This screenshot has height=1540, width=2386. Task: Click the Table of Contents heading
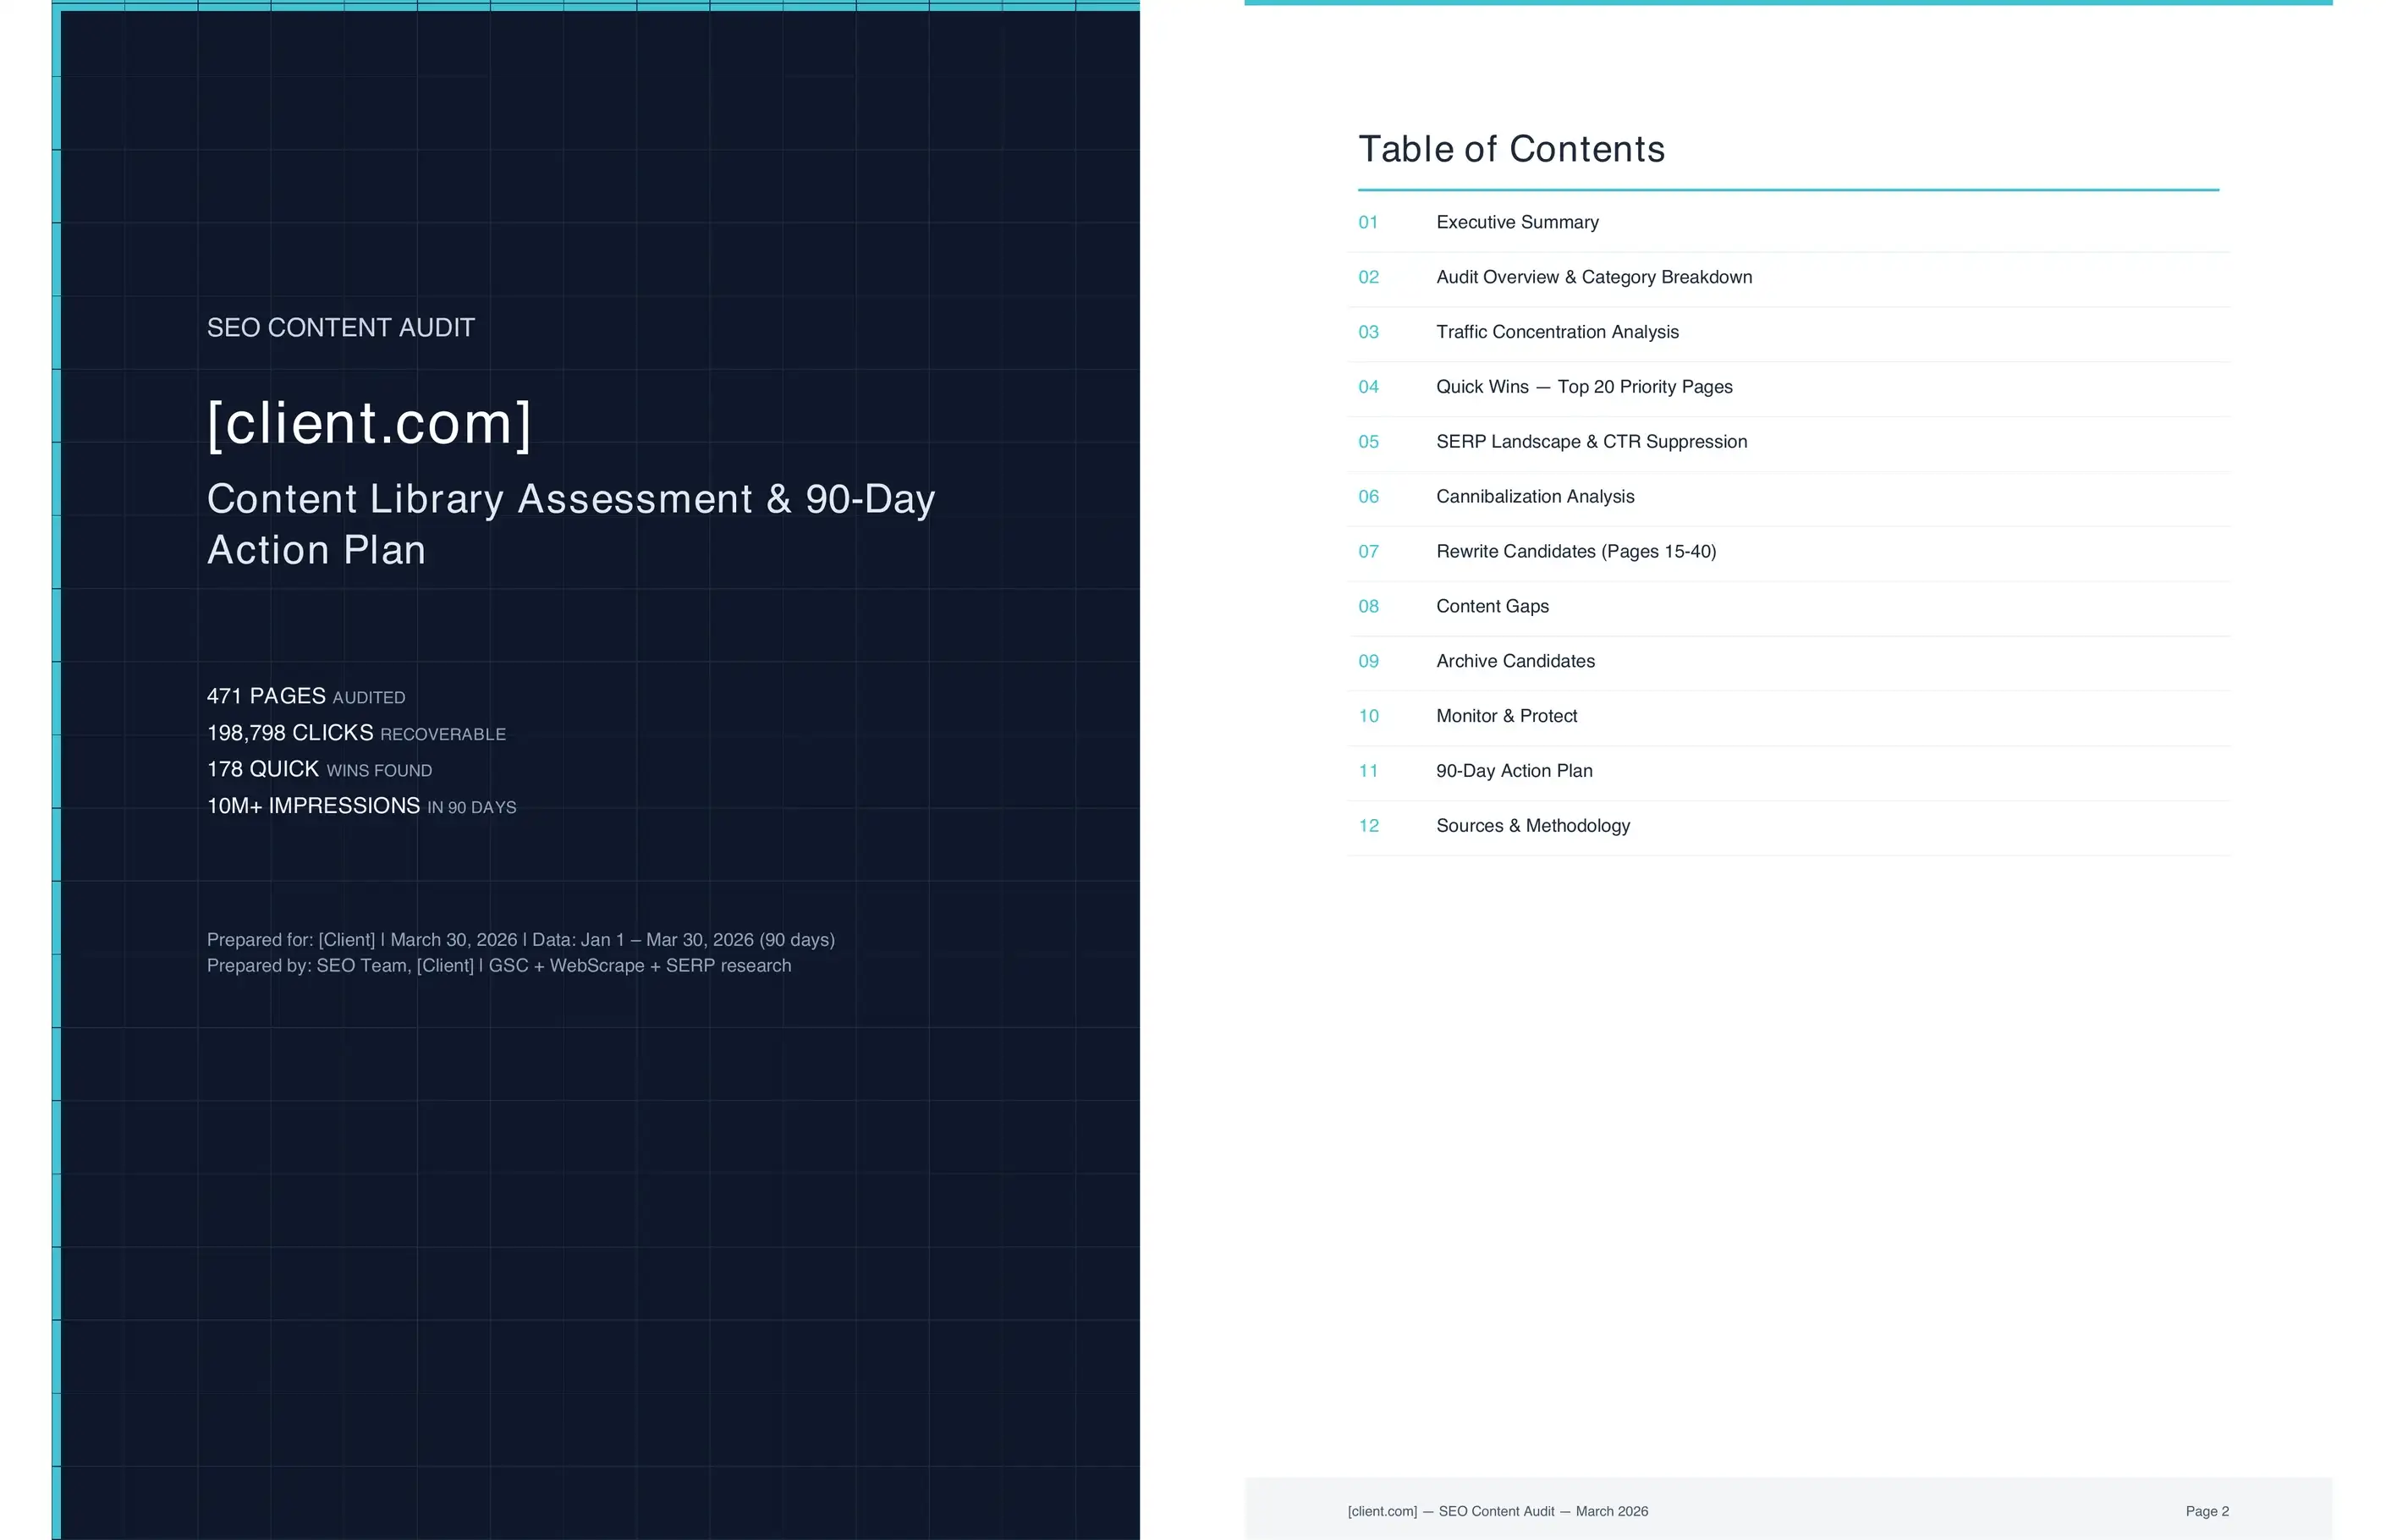click(1510, 150)
